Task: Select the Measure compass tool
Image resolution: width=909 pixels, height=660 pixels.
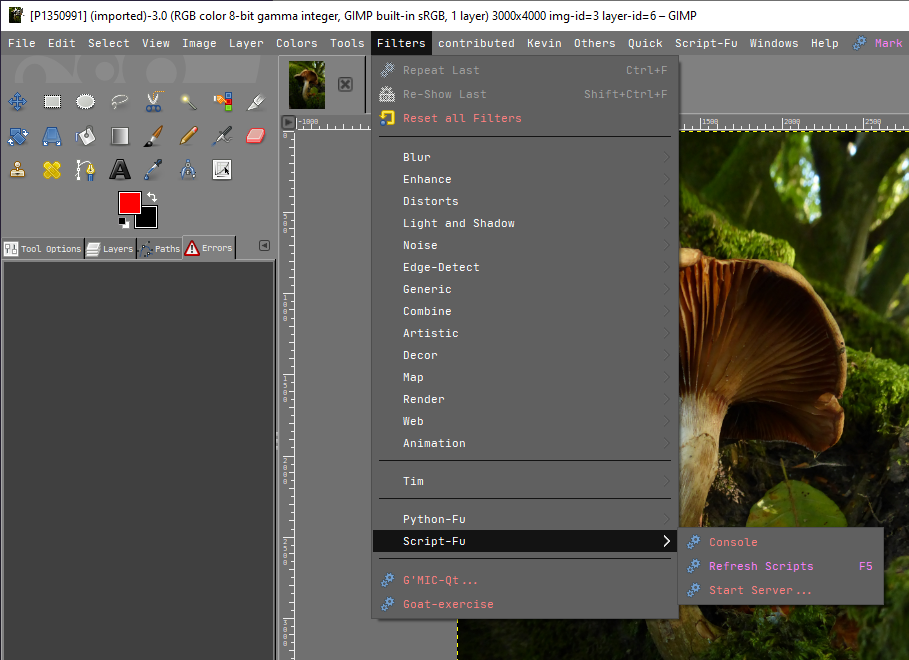Action: point(188,170)
